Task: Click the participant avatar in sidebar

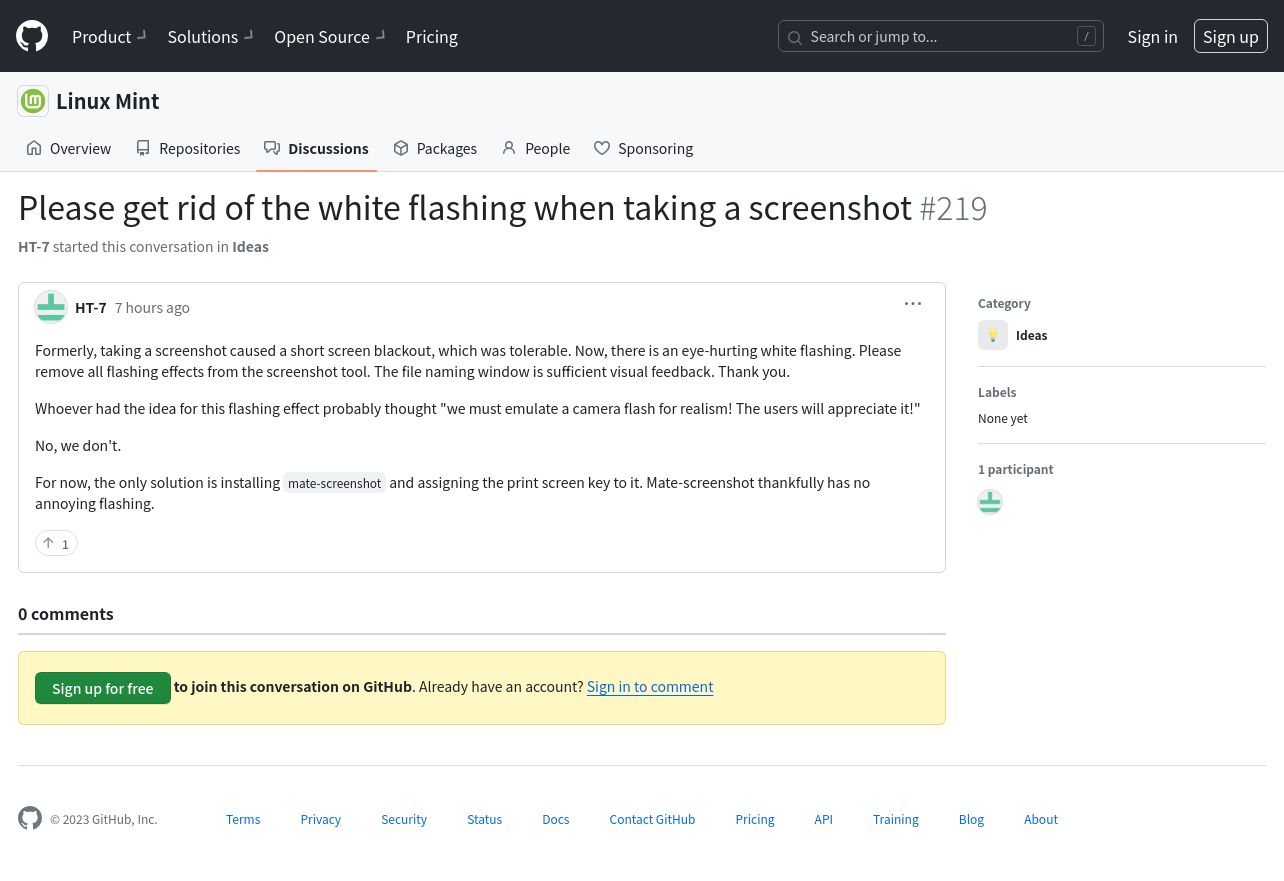Action: pyautogui.click(x=990, y=502)
